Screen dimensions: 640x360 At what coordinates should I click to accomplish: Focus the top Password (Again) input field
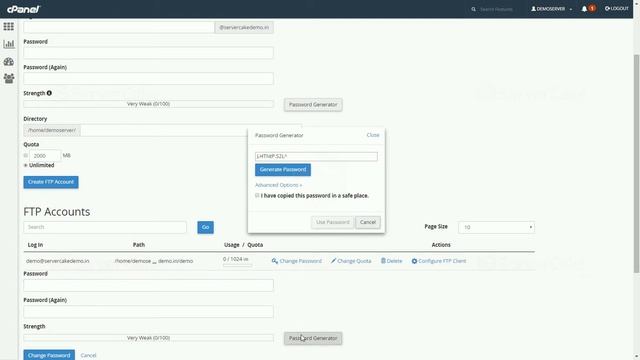click(149, 78)
